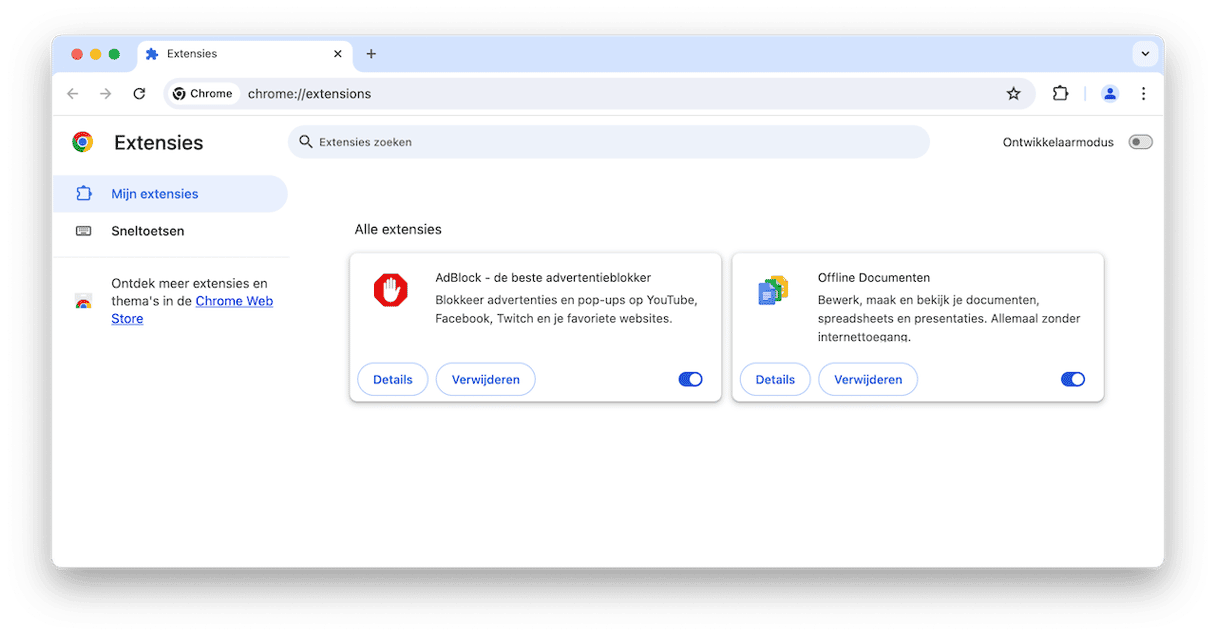Click Verwijderen for Offline Documenten
The width and height of the screenshot is (1216, 636).
click(x=868, y=380)
